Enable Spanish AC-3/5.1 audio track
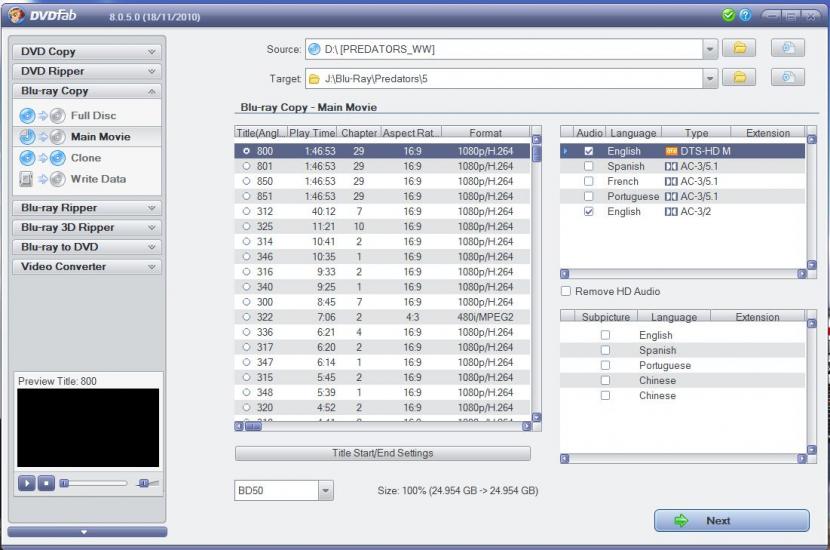 click(589, 166)
